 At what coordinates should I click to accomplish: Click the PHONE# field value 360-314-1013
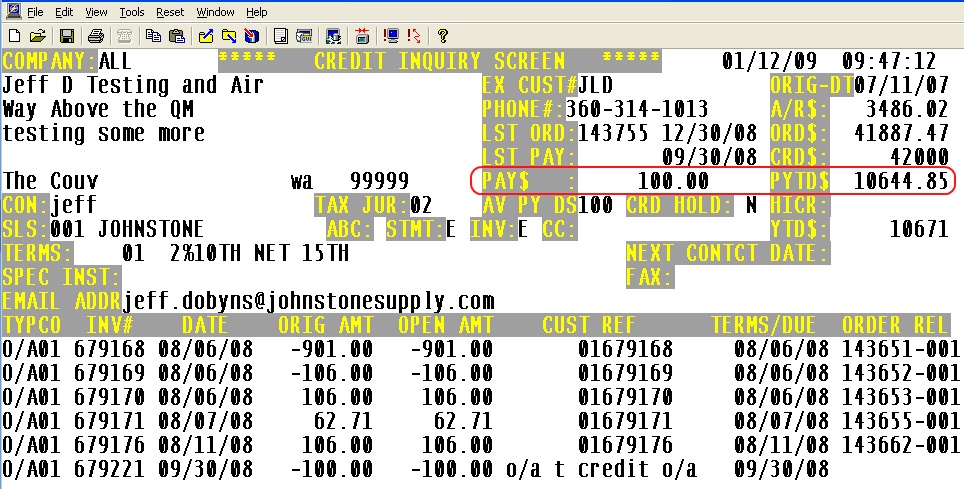click(637, 109)
